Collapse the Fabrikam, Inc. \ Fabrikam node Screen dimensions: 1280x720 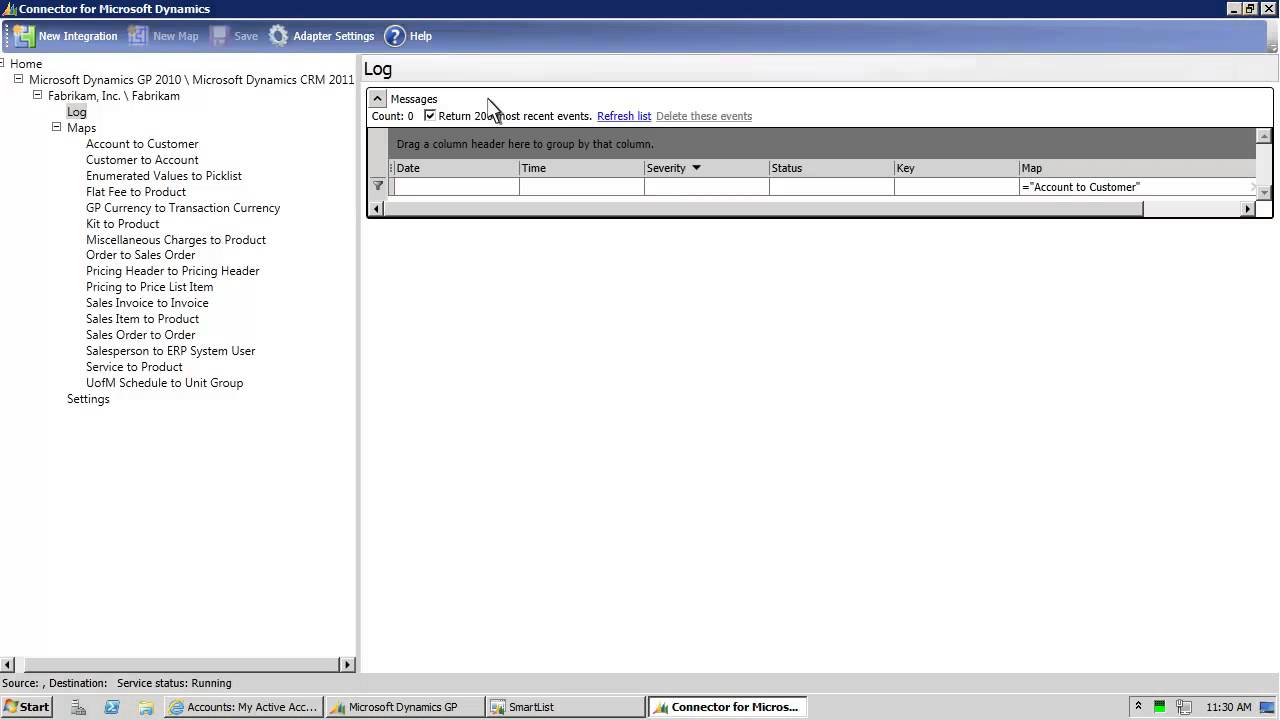[x=37, y=95]
